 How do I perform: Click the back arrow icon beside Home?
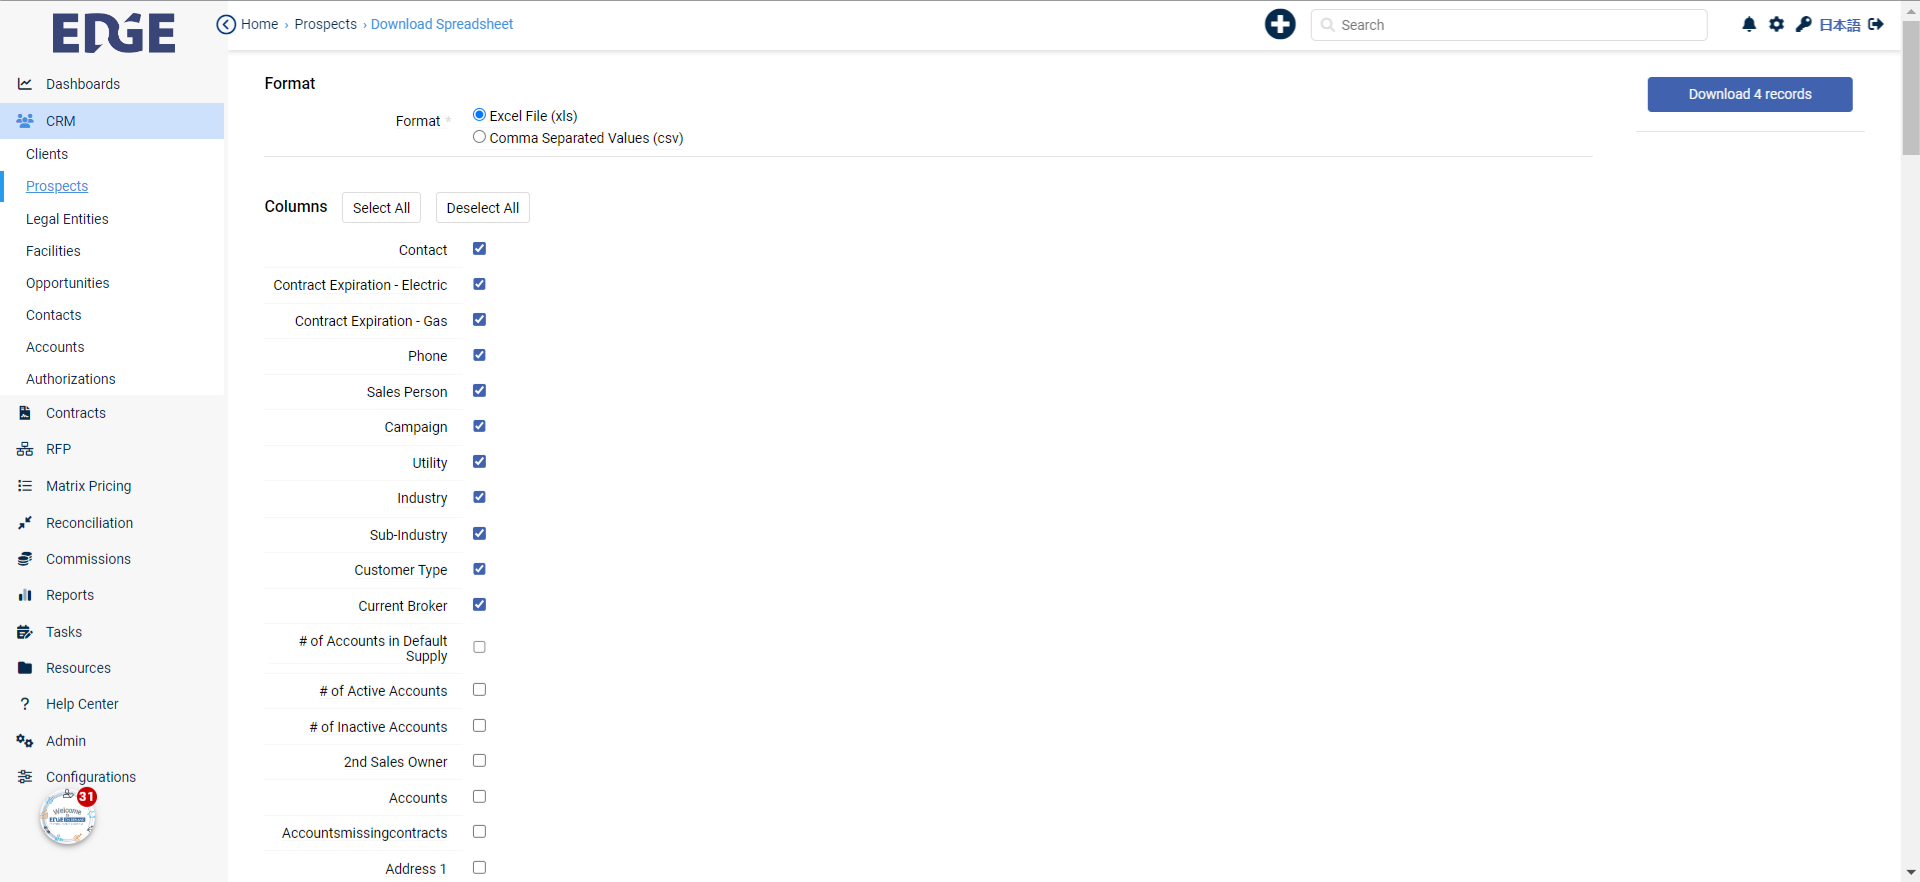(x=226, y=25)
